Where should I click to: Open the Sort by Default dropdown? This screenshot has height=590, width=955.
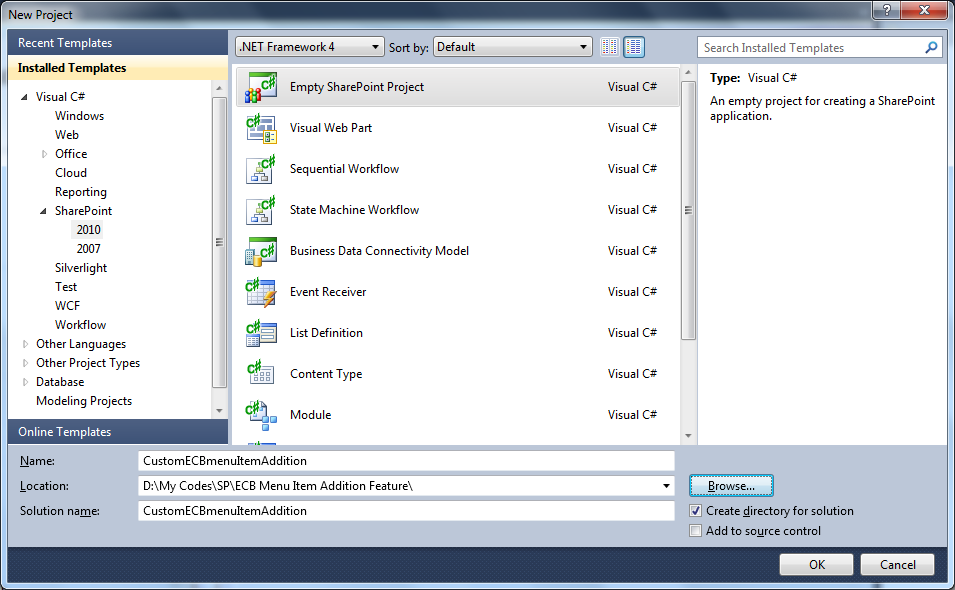(x=512, y=47)
